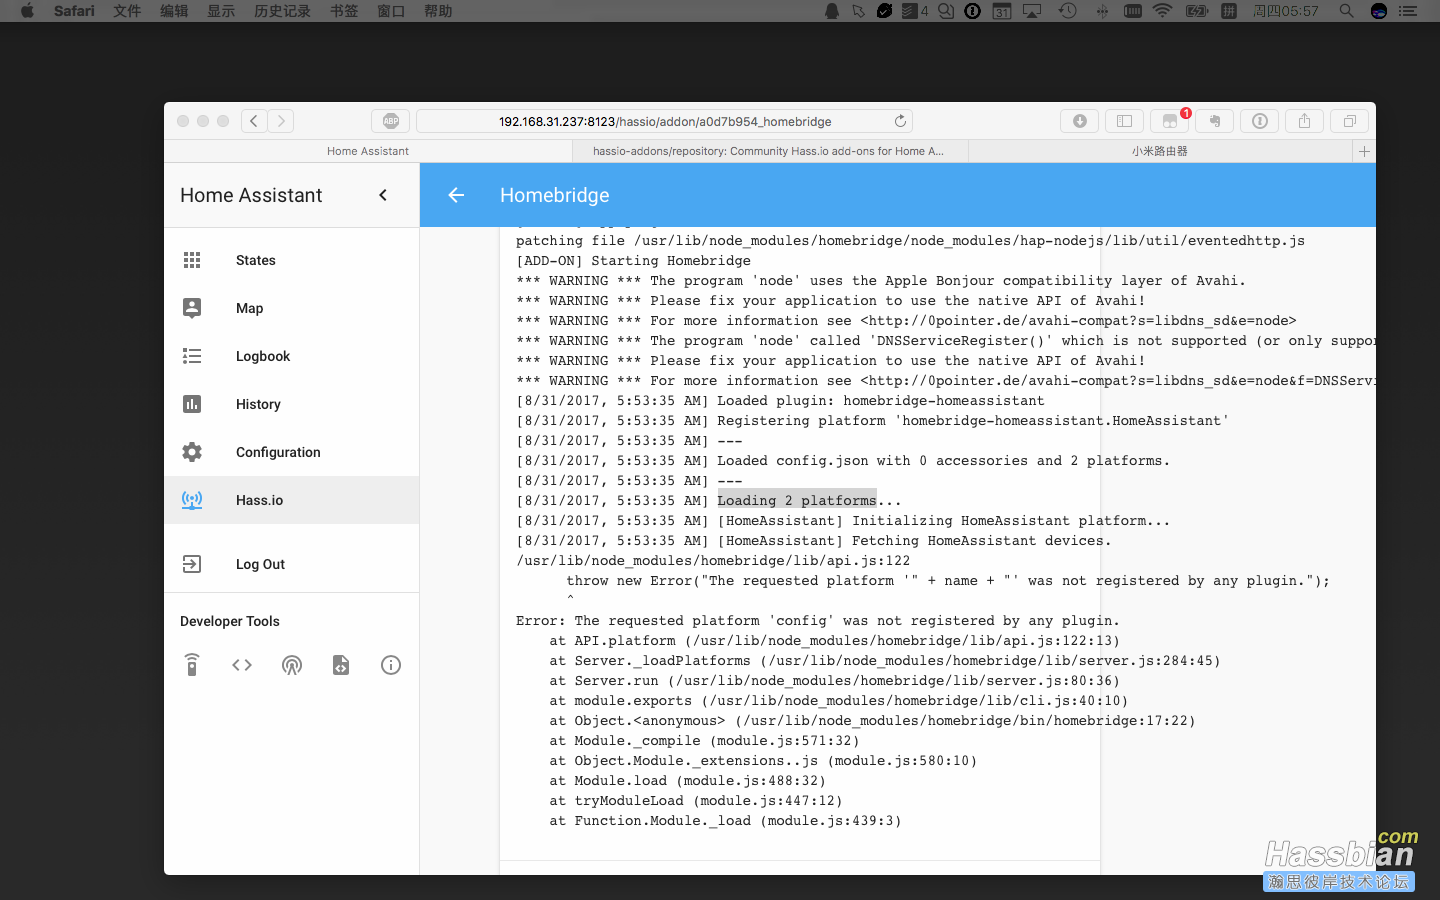Click the Time Machine menu bar icon
The image size is (1440, 900).
[x=1068, y=11]
